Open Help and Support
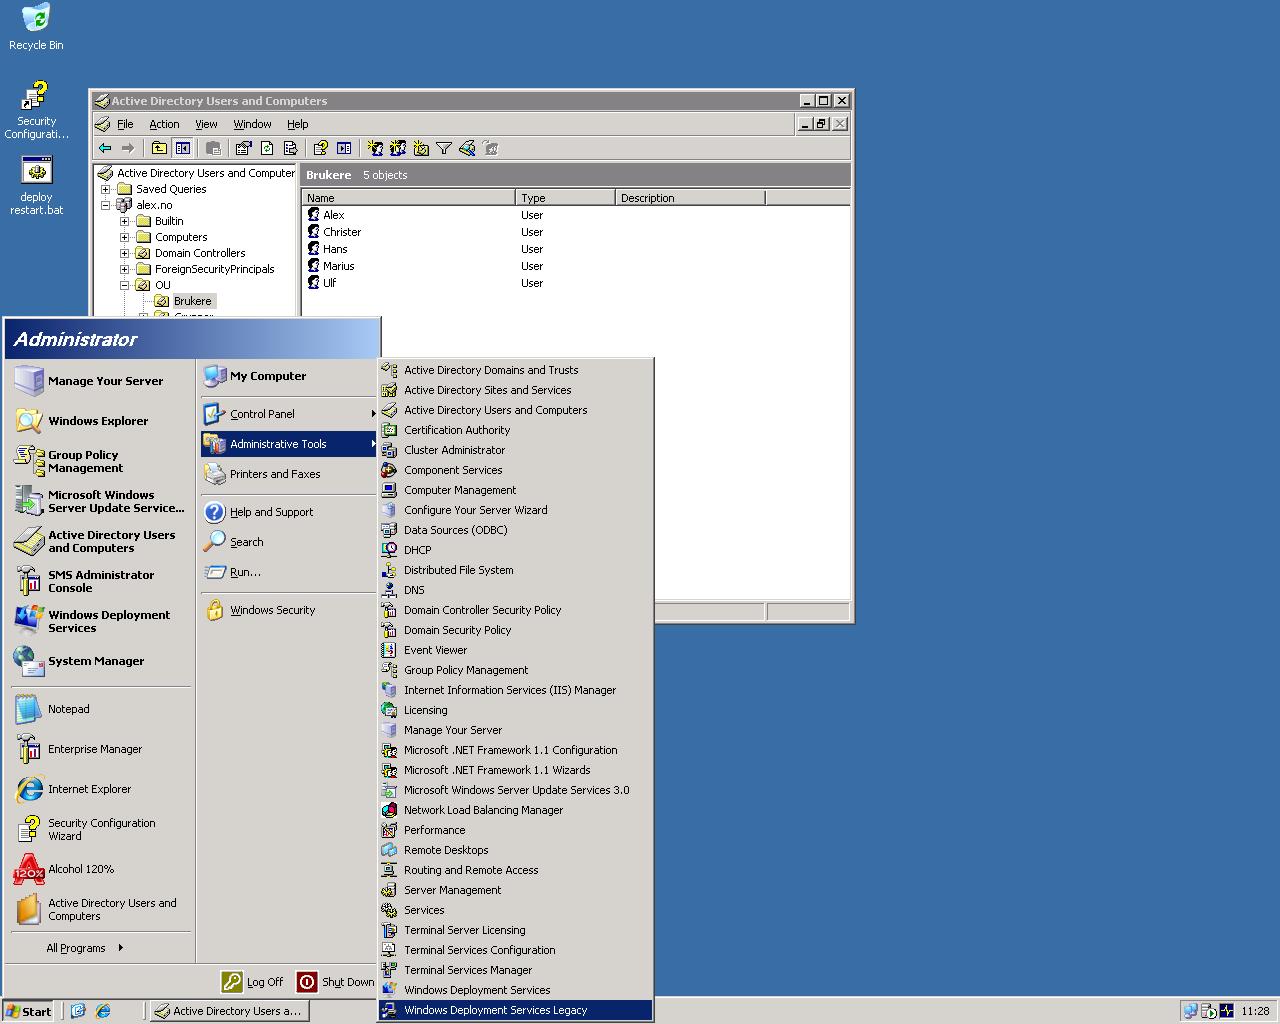Screen dimensions: 1280x1024 click(x=289, y=512)
